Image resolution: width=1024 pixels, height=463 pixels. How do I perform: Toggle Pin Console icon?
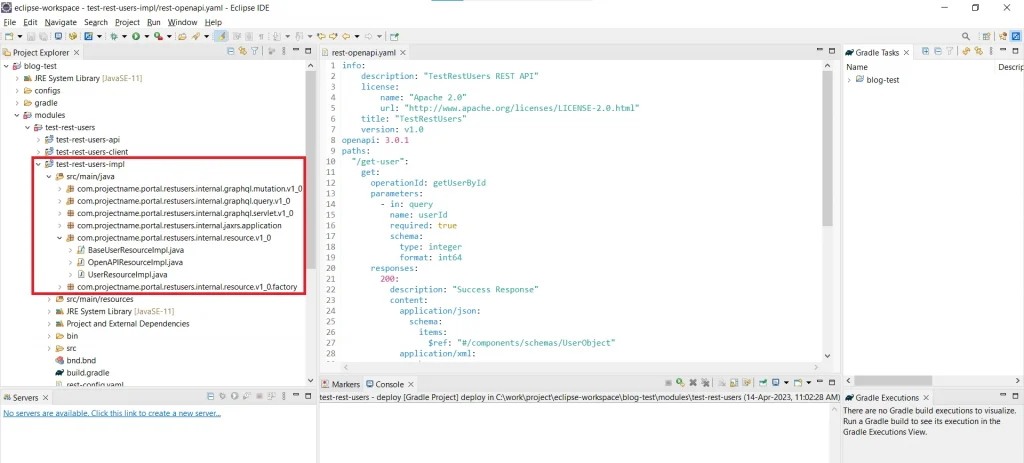coord(763,383)
